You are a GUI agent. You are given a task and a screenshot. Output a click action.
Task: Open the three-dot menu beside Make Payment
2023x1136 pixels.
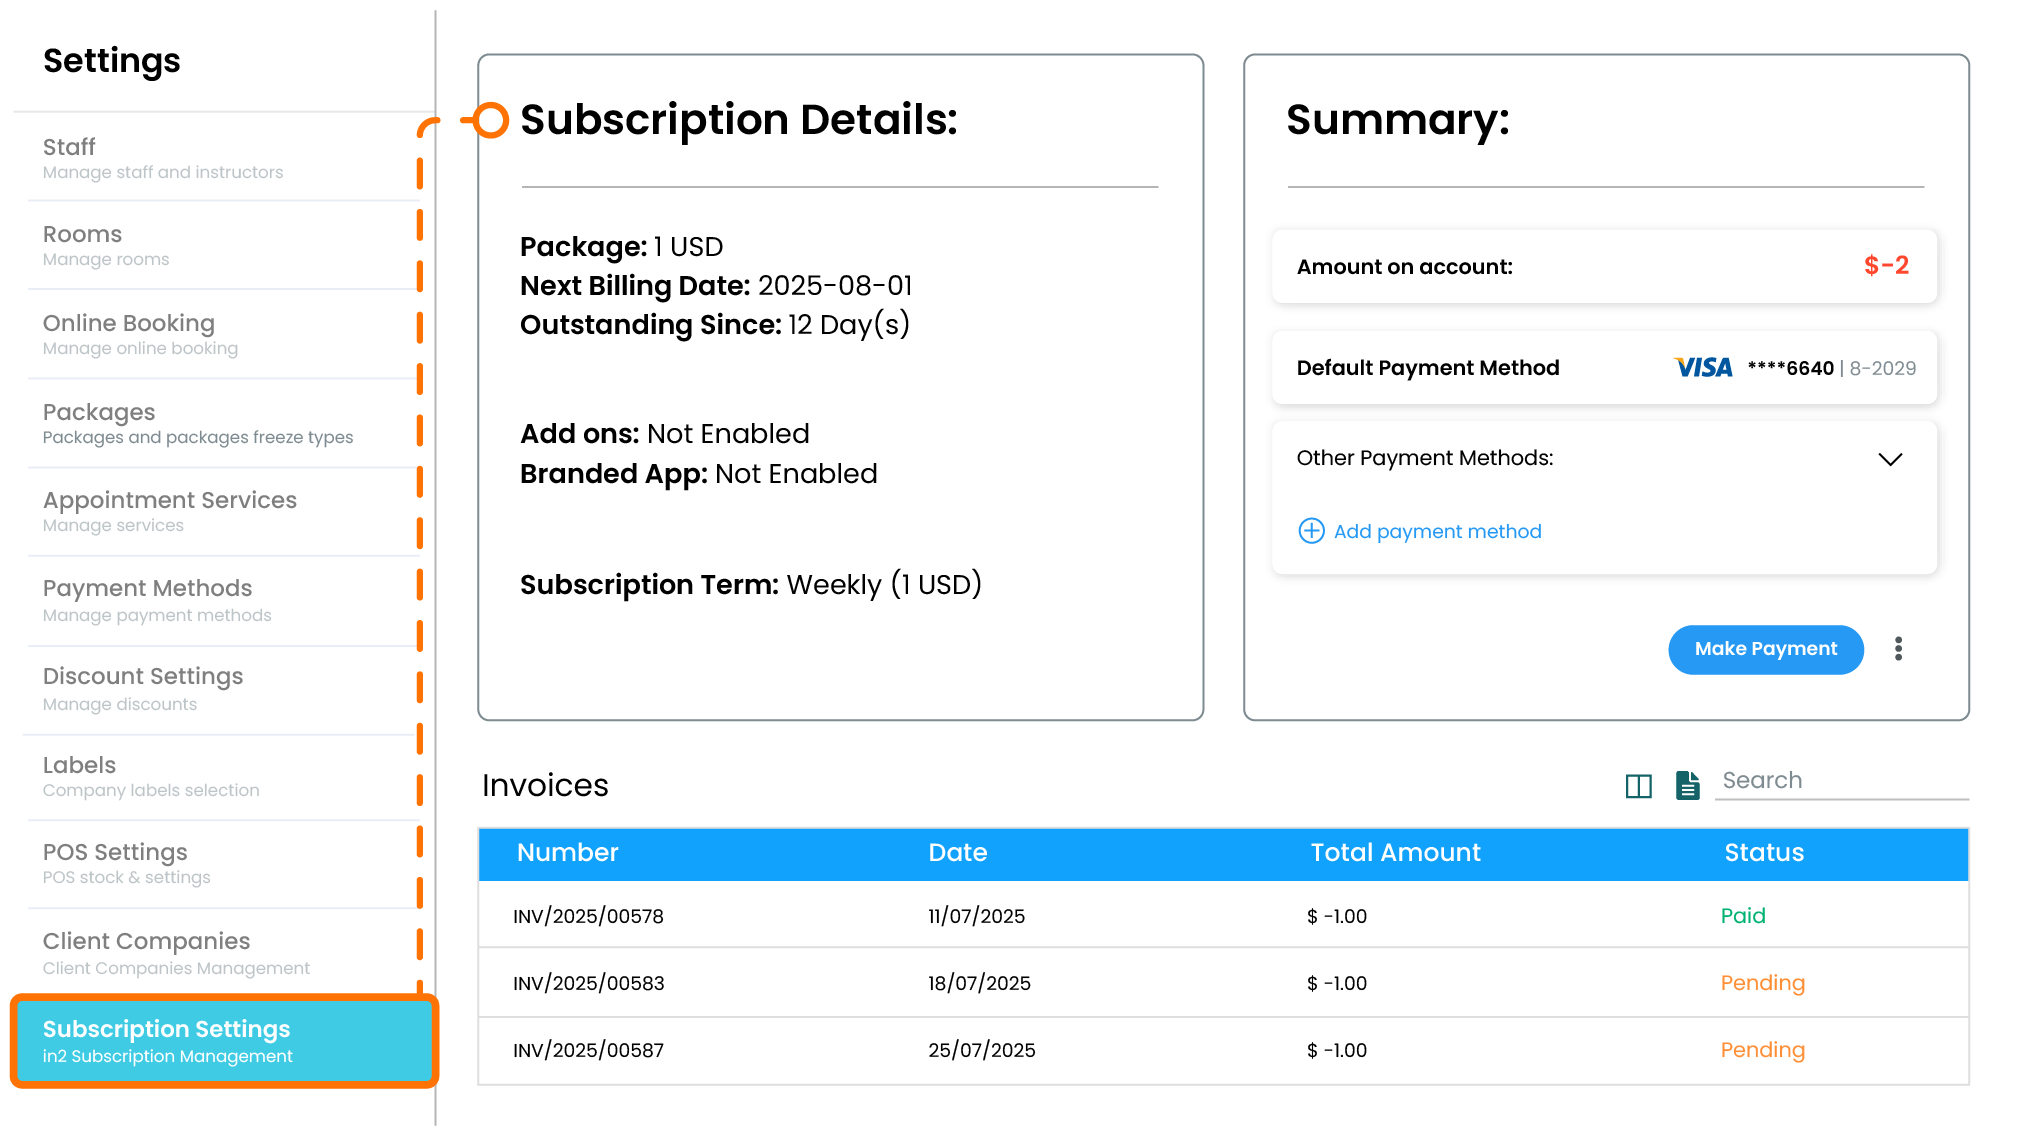point(1898,649)
